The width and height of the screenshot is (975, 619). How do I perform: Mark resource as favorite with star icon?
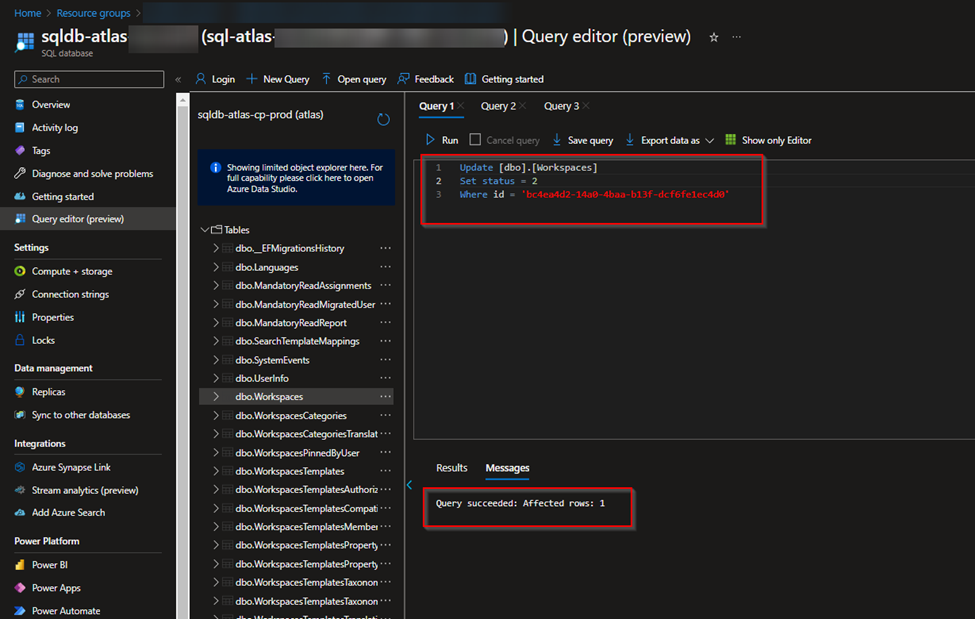pyautogui.click(x=713, y=37)
